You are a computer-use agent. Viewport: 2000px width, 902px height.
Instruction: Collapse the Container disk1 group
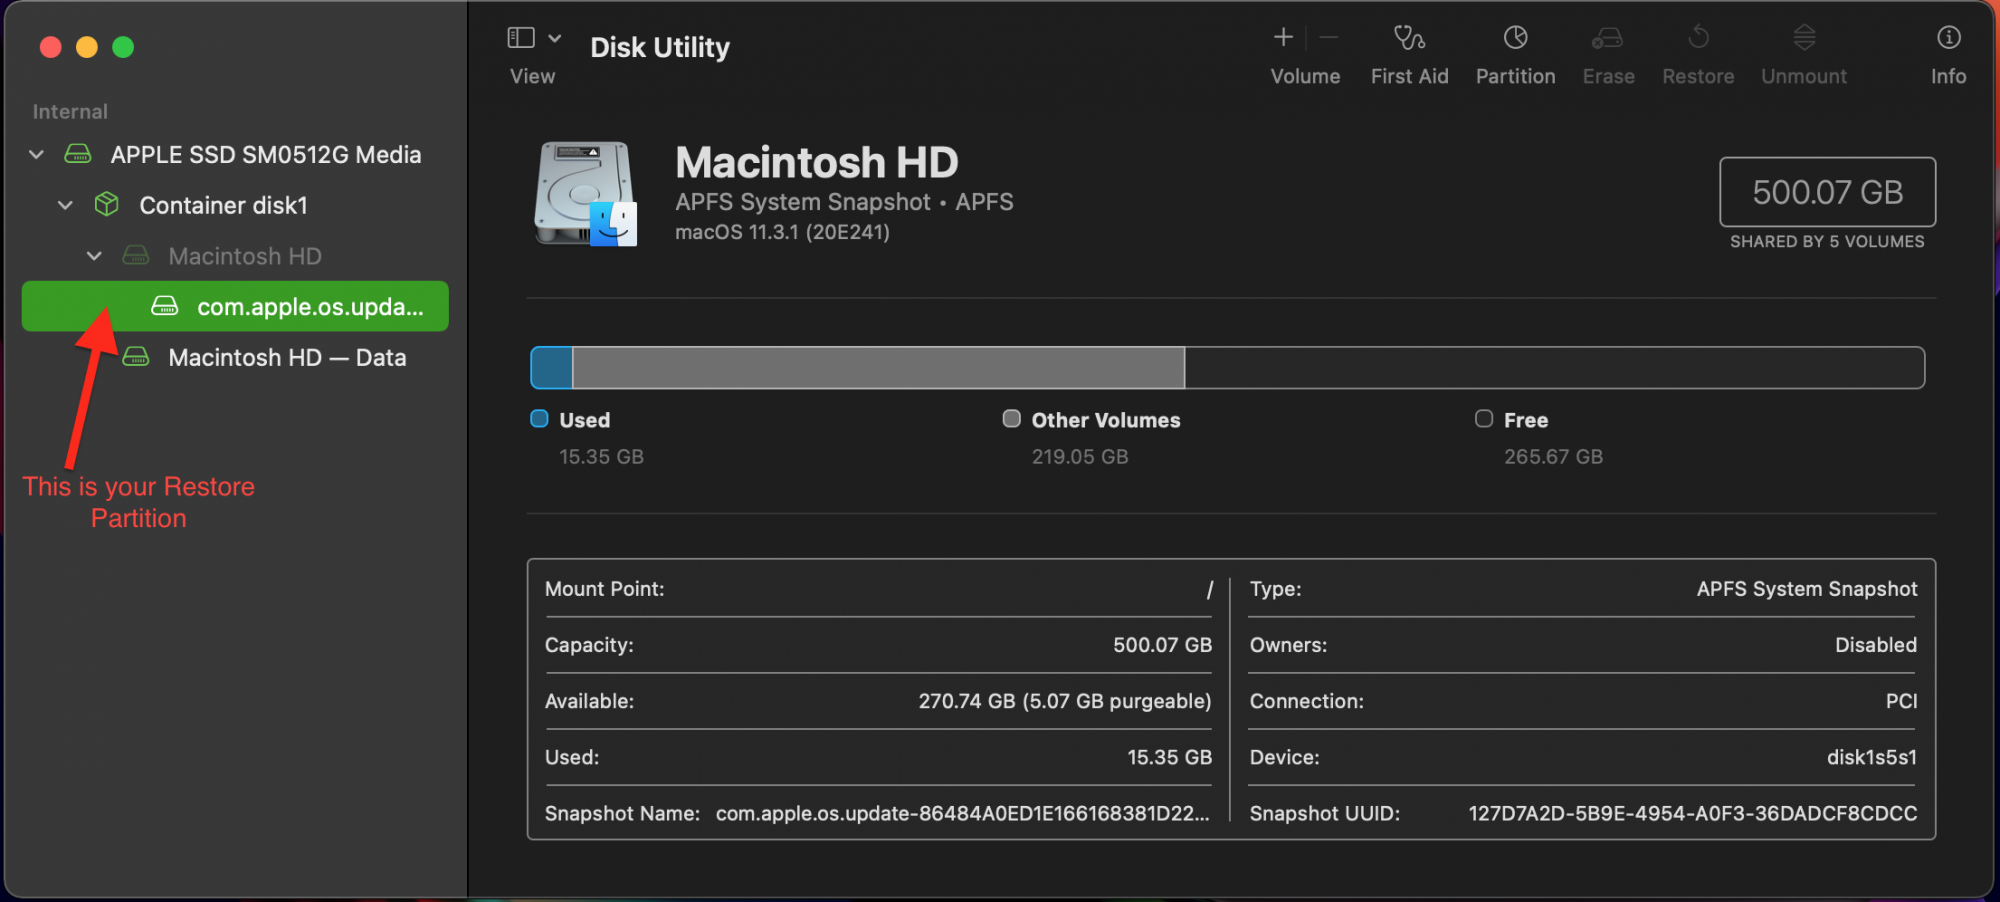[x=65, y=205]
